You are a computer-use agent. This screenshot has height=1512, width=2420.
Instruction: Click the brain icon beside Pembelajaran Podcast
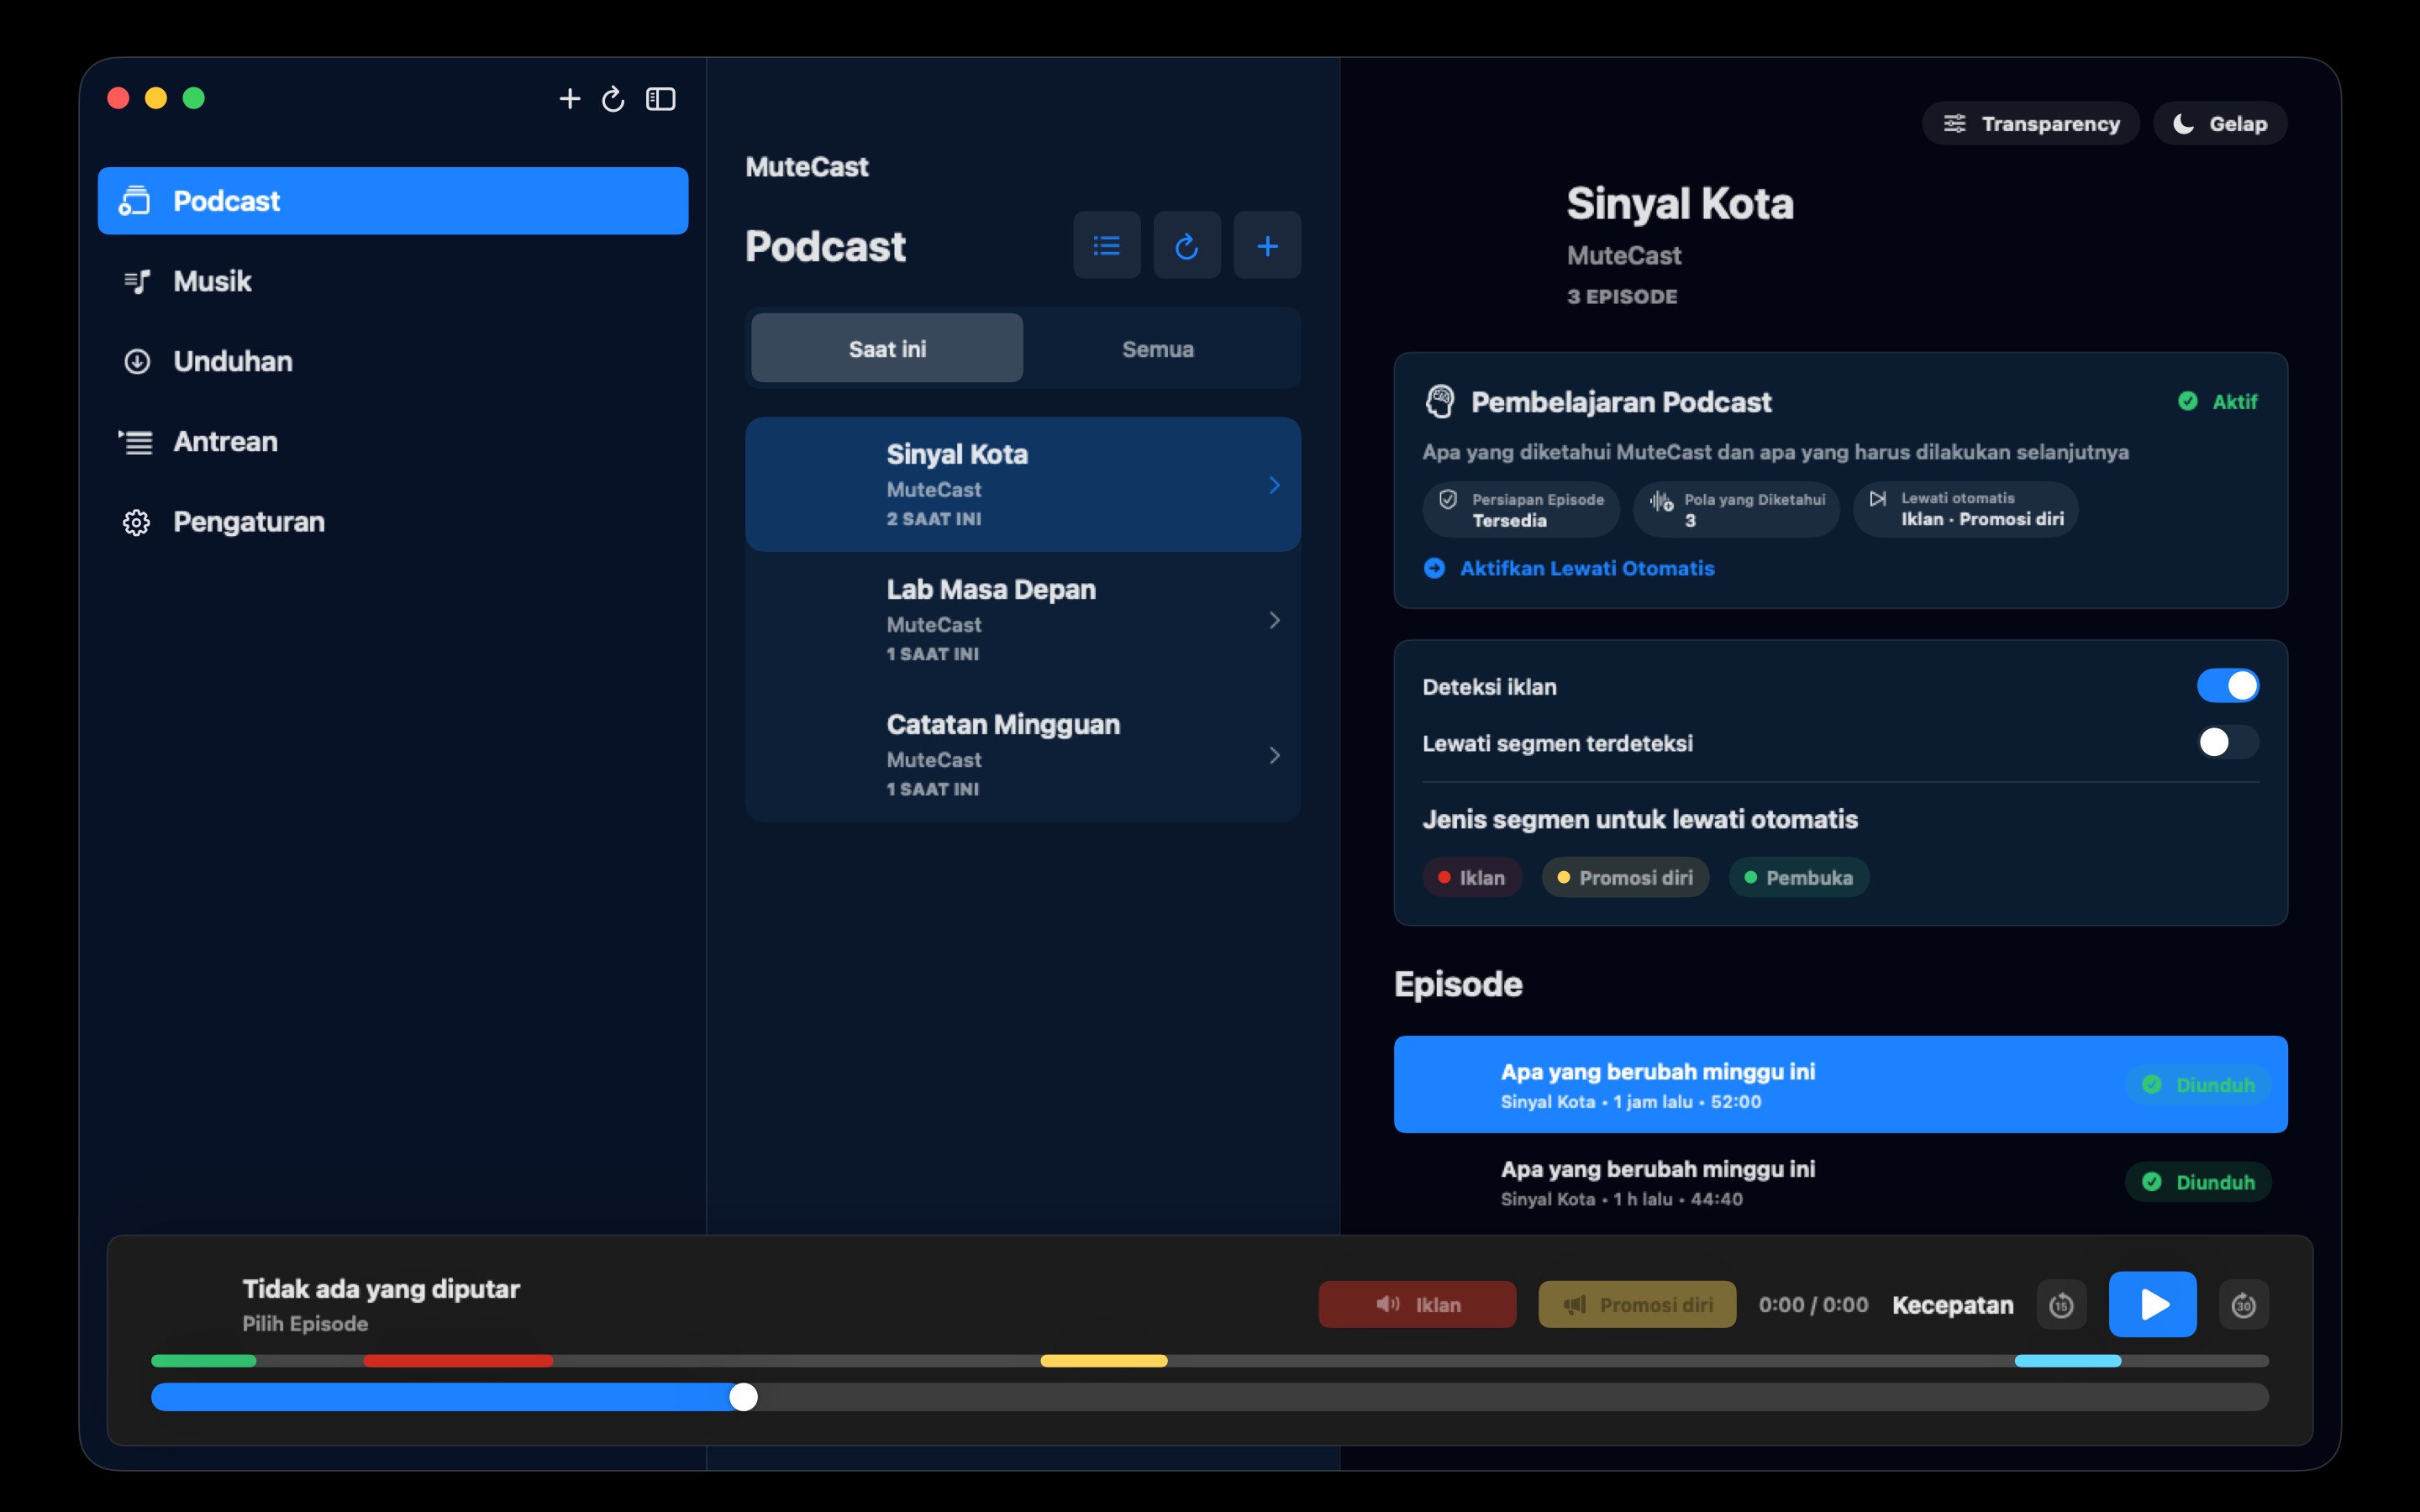point(1439,402)
